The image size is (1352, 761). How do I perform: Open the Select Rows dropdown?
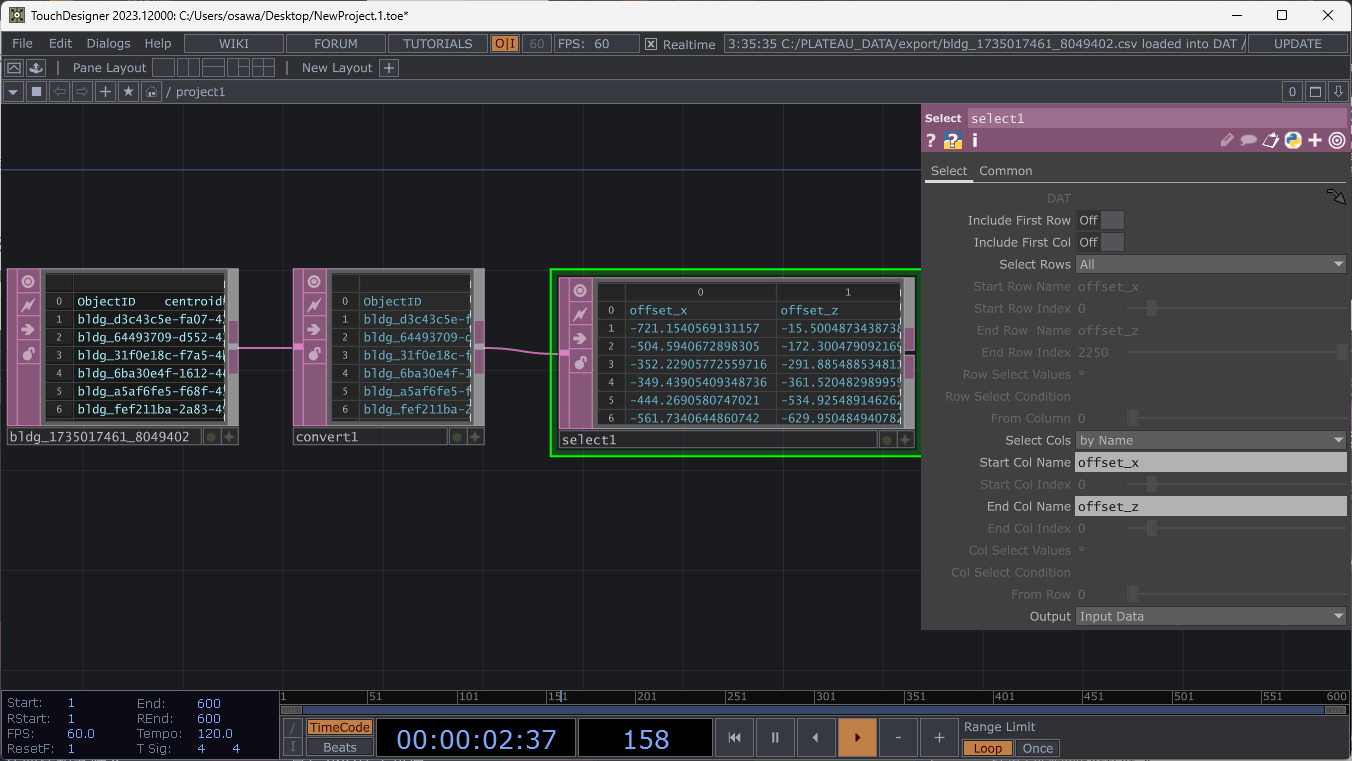pyautogui.click(x=1211, y=264)
